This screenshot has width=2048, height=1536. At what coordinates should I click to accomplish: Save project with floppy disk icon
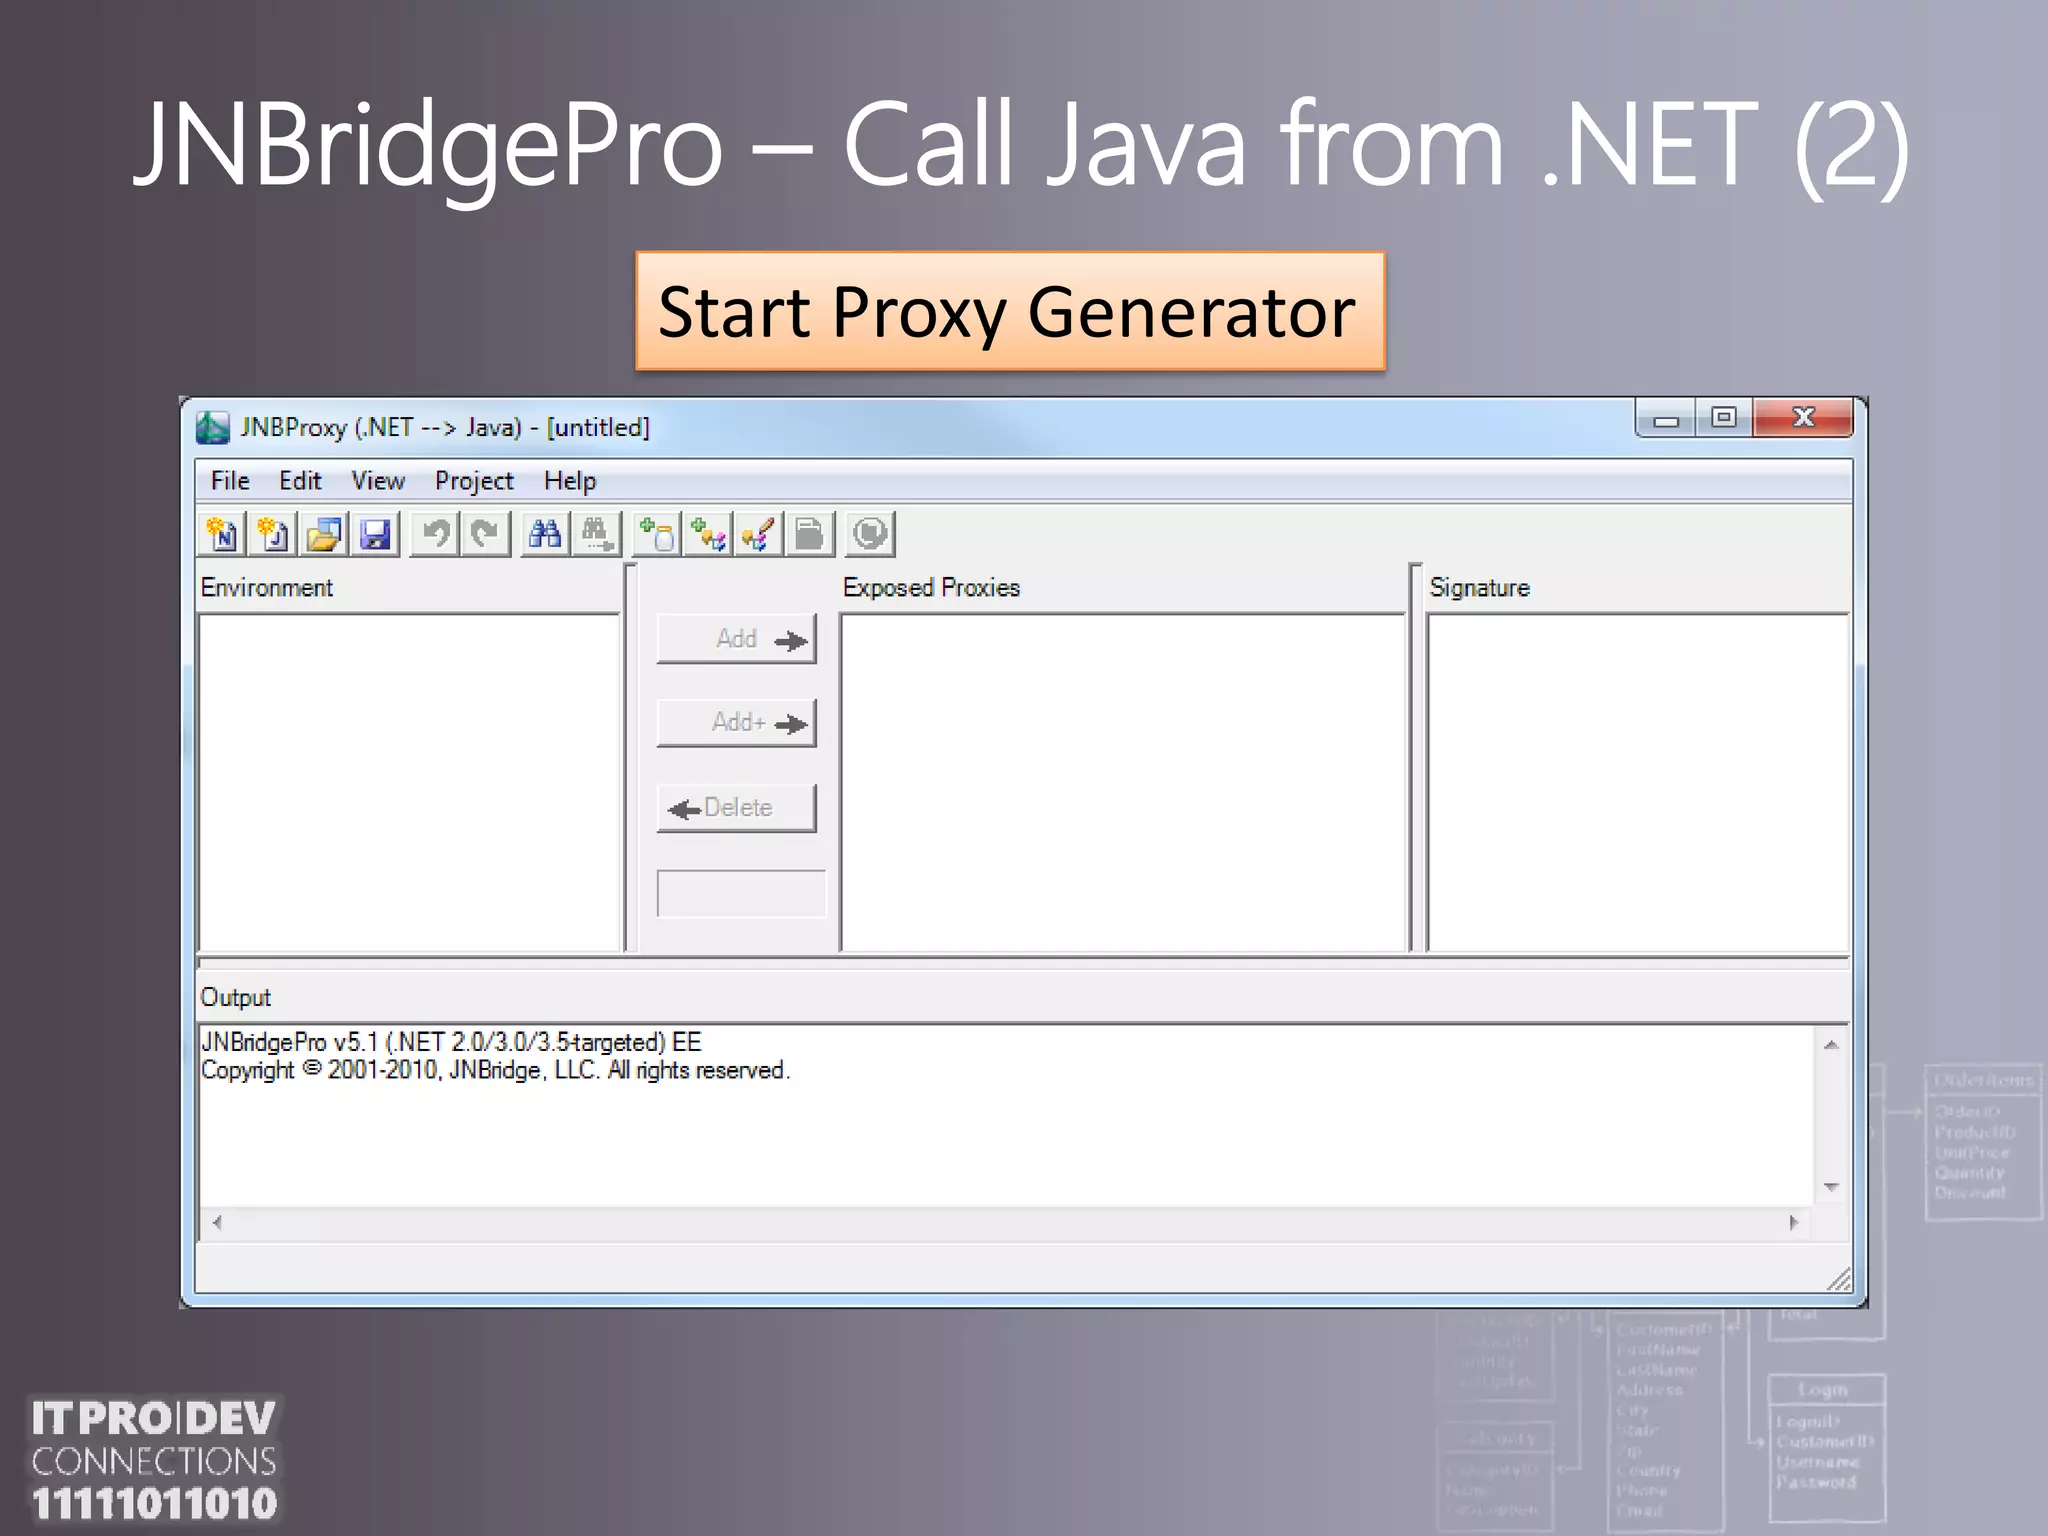click(376, 535)
